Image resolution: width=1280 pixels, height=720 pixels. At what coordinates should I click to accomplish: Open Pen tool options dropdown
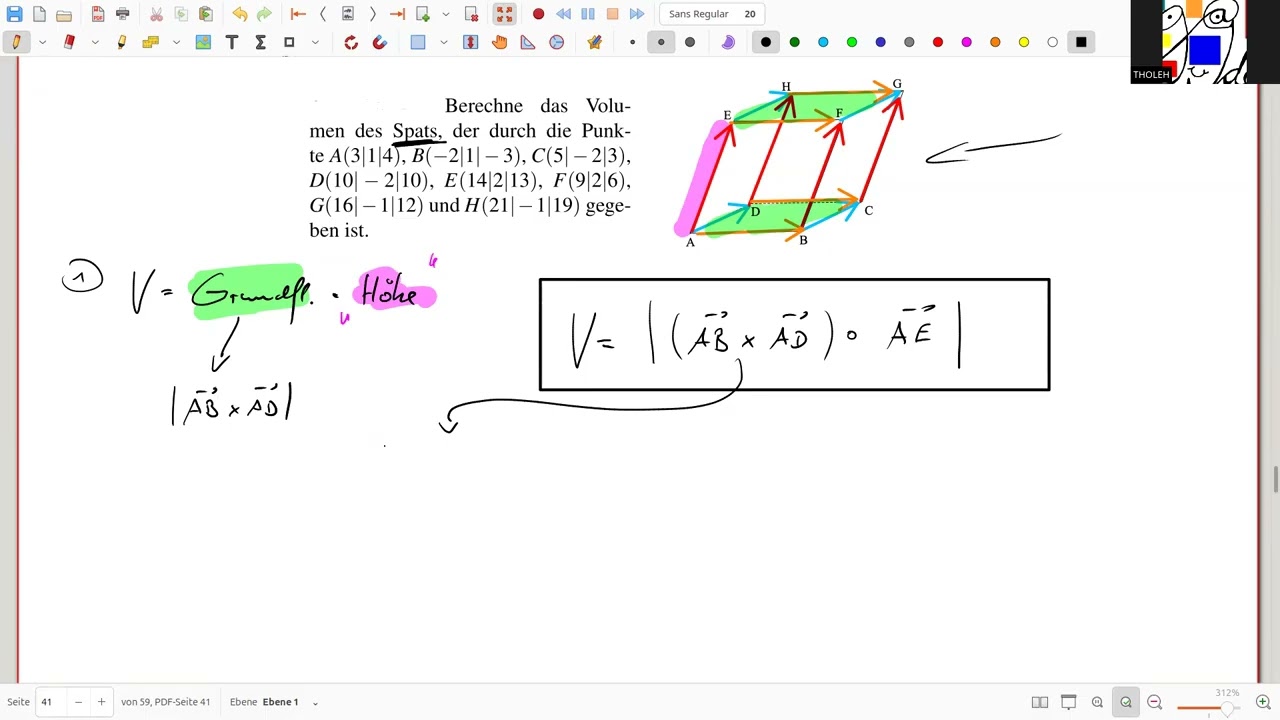pyautogui.click(x=42, y=42)
